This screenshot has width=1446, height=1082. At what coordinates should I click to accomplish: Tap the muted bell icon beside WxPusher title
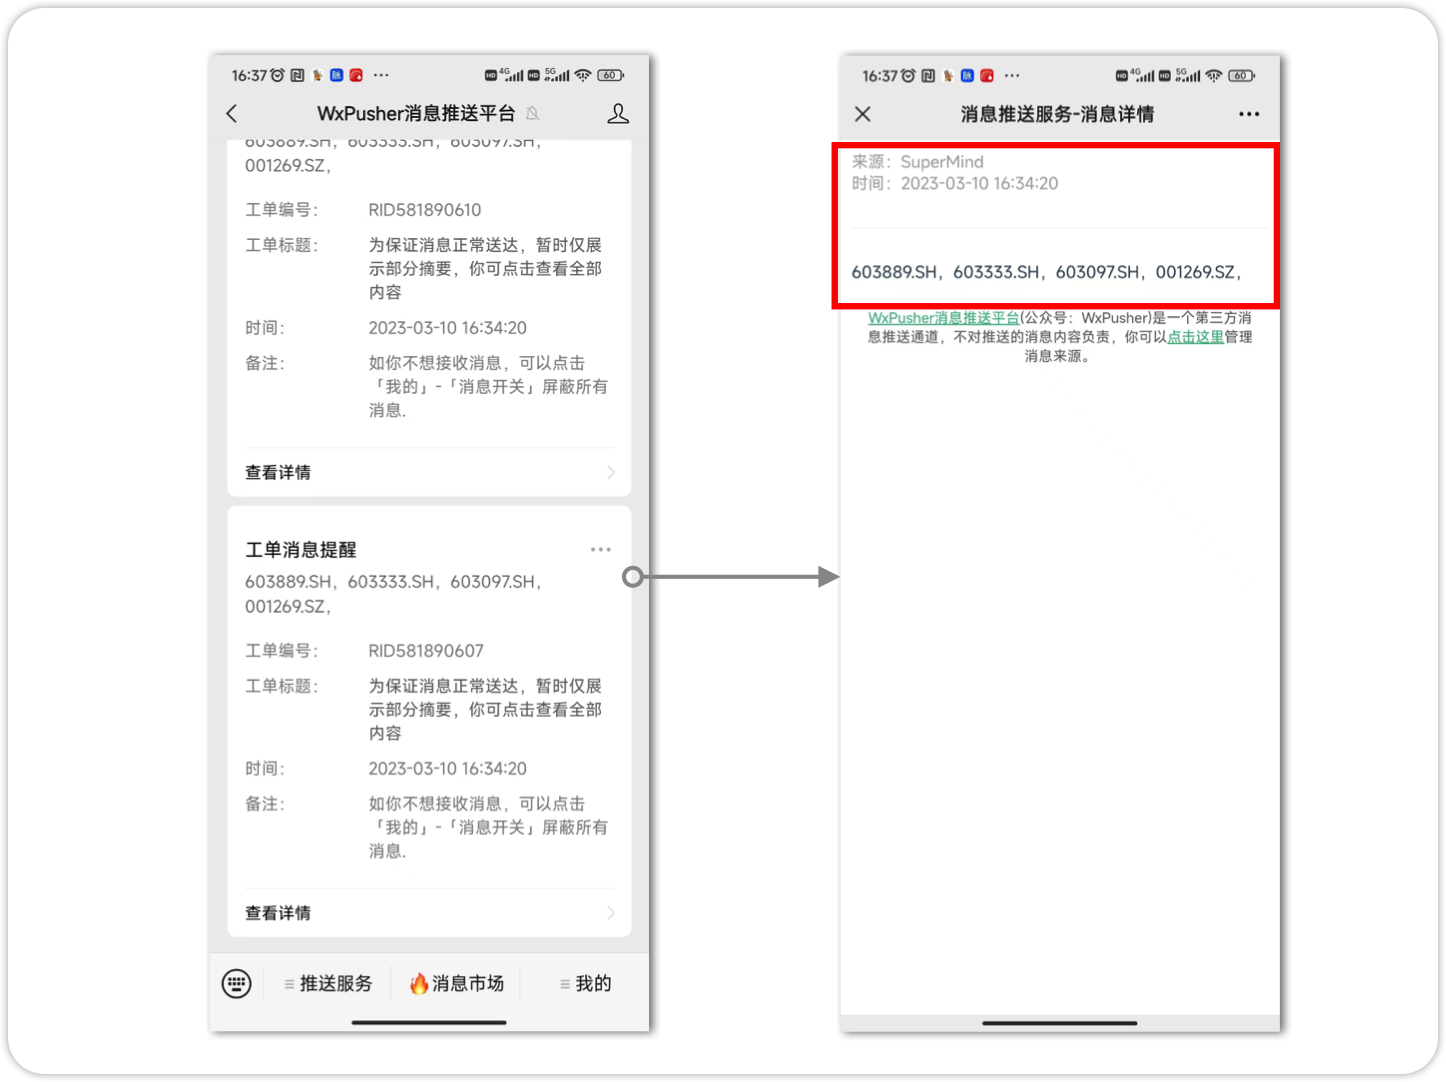click(x=533, y=114)
